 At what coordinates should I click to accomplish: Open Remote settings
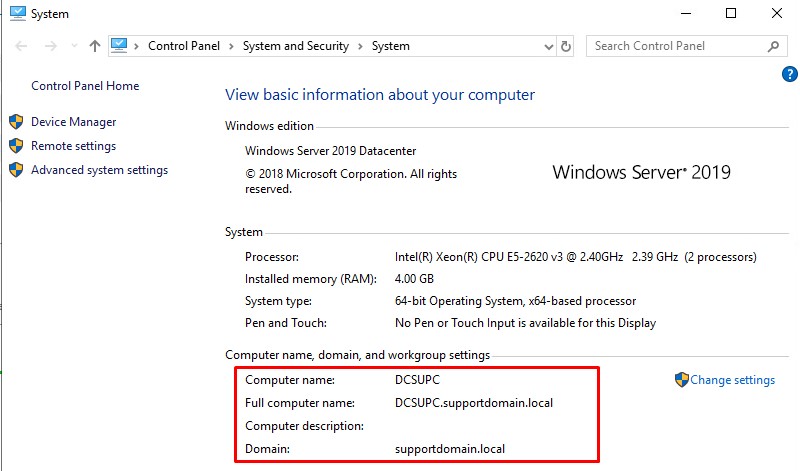73,146
